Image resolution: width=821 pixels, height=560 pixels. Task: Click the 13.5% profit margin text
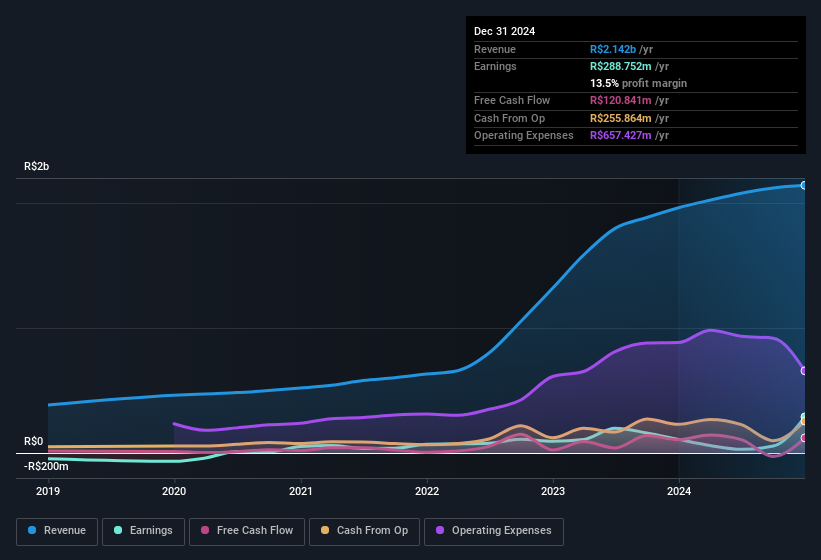(638, 83)
